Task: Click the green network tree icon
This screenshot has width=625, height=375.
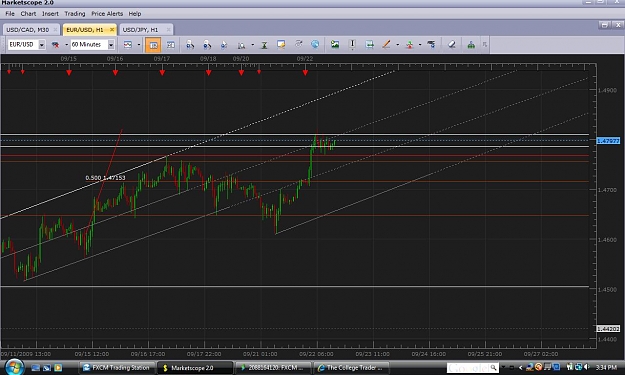Action: tap(471, 45)
